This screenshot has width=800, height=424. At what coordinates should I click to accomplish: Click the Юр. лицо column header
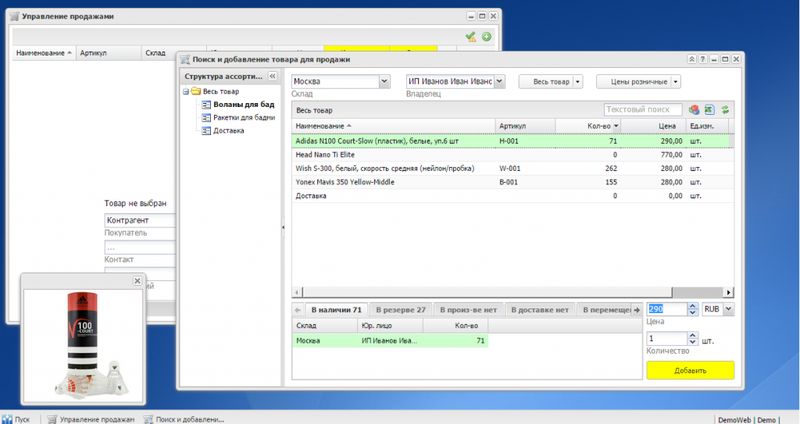pos(390,326)
